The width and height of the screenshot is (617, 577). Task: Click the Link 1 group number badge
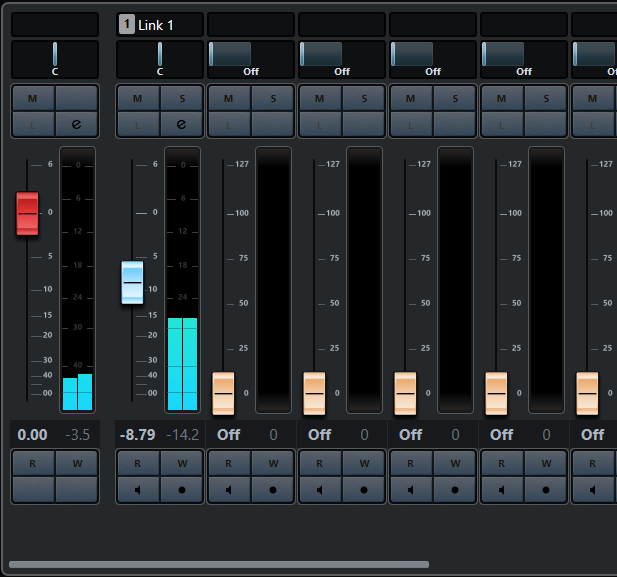click(127, 24)
